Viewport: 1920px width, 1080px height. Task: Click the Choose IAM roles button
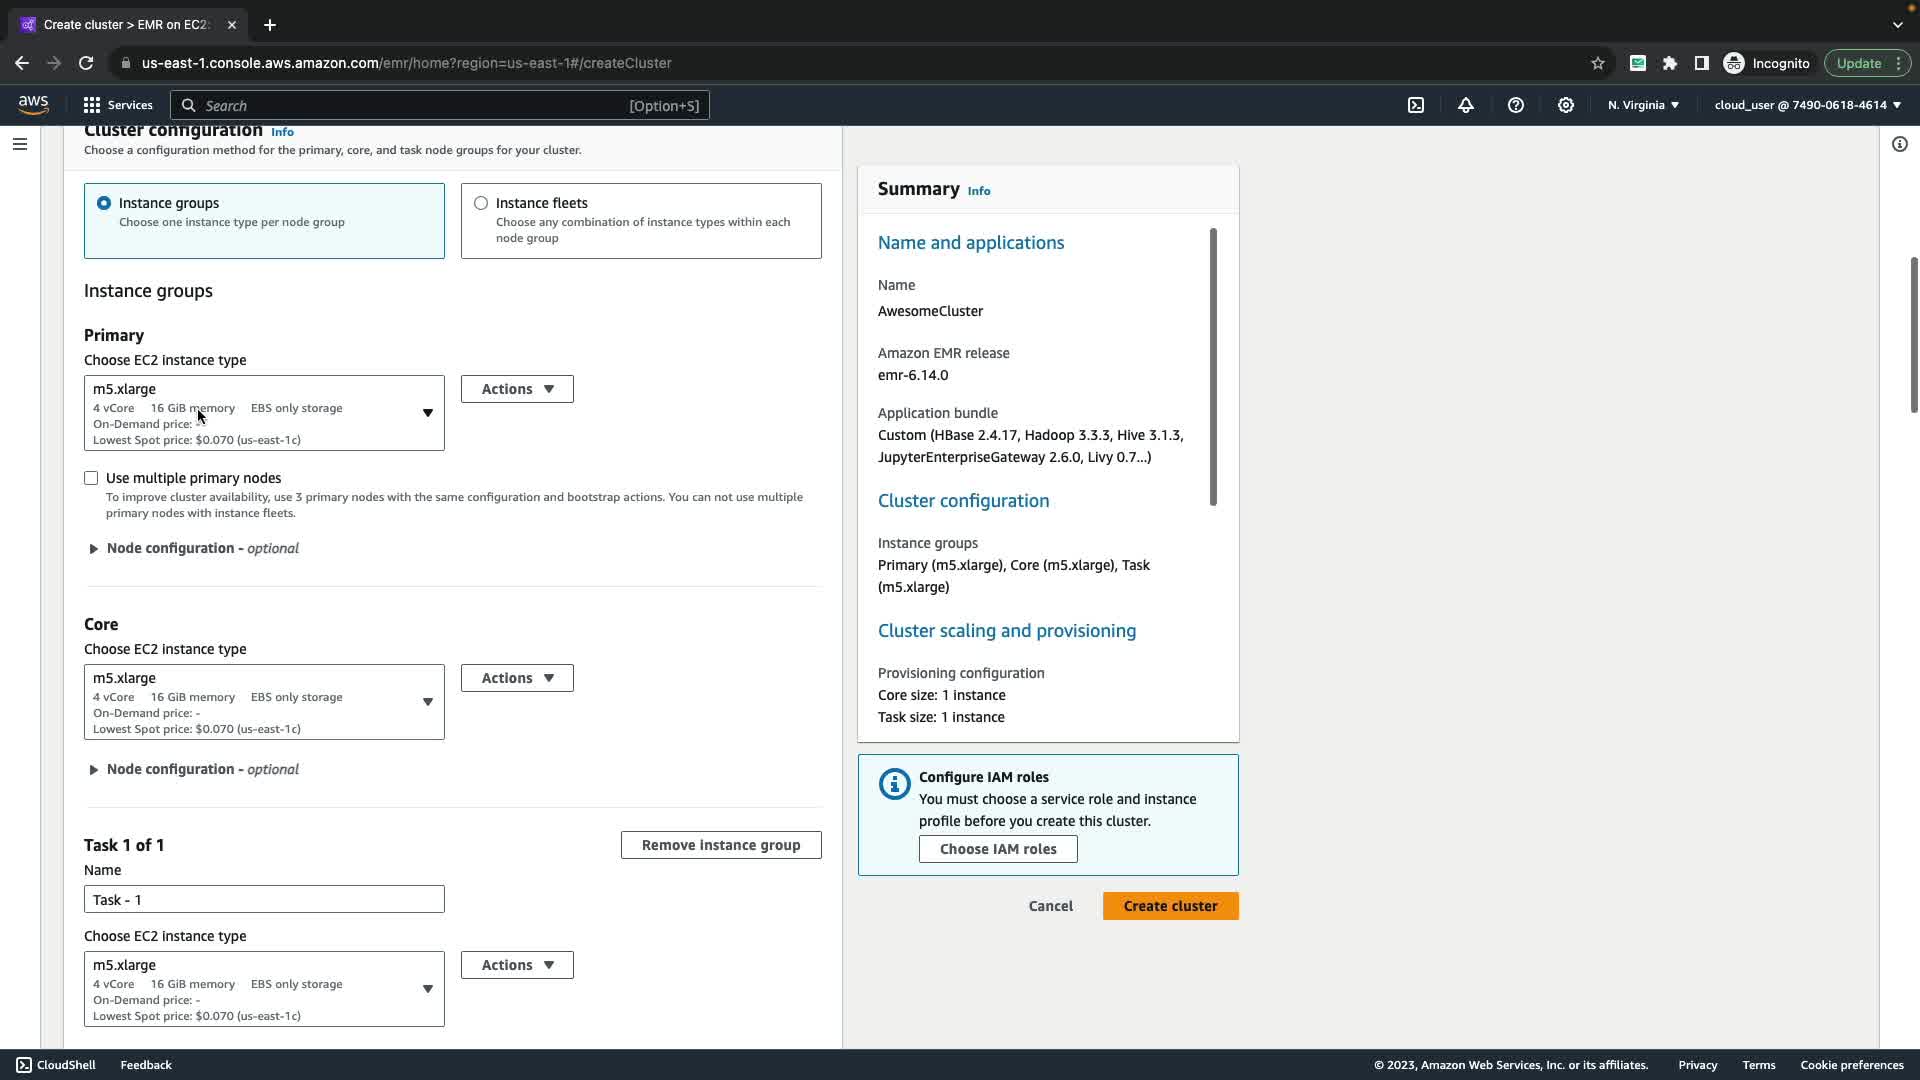tap(997, 849)
